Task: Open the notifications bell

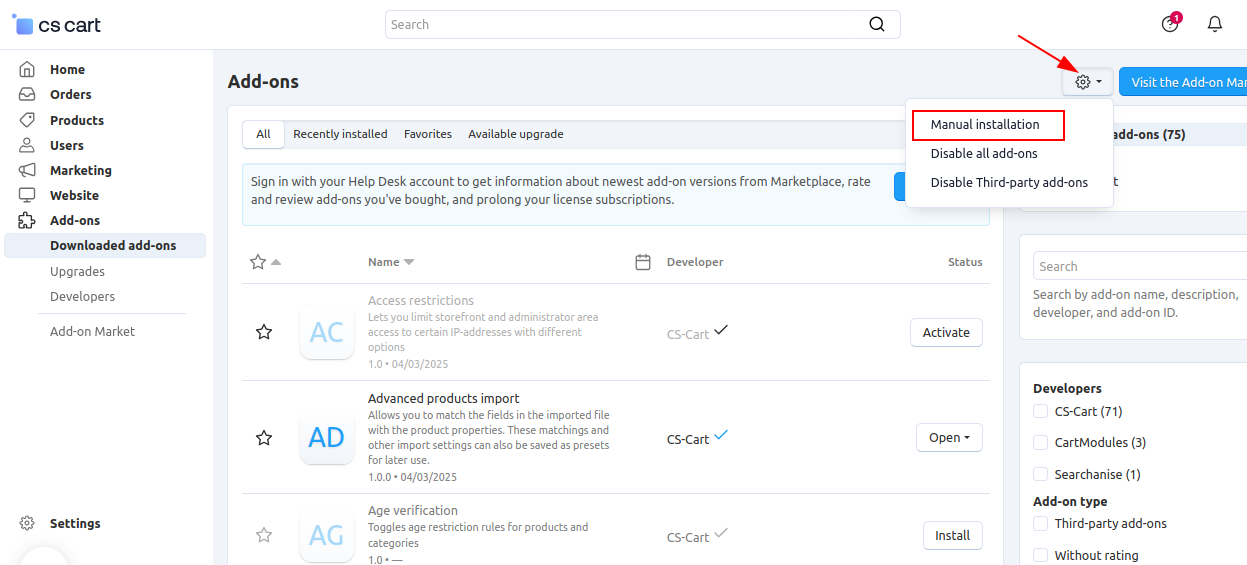Action: coord(1215,24)
